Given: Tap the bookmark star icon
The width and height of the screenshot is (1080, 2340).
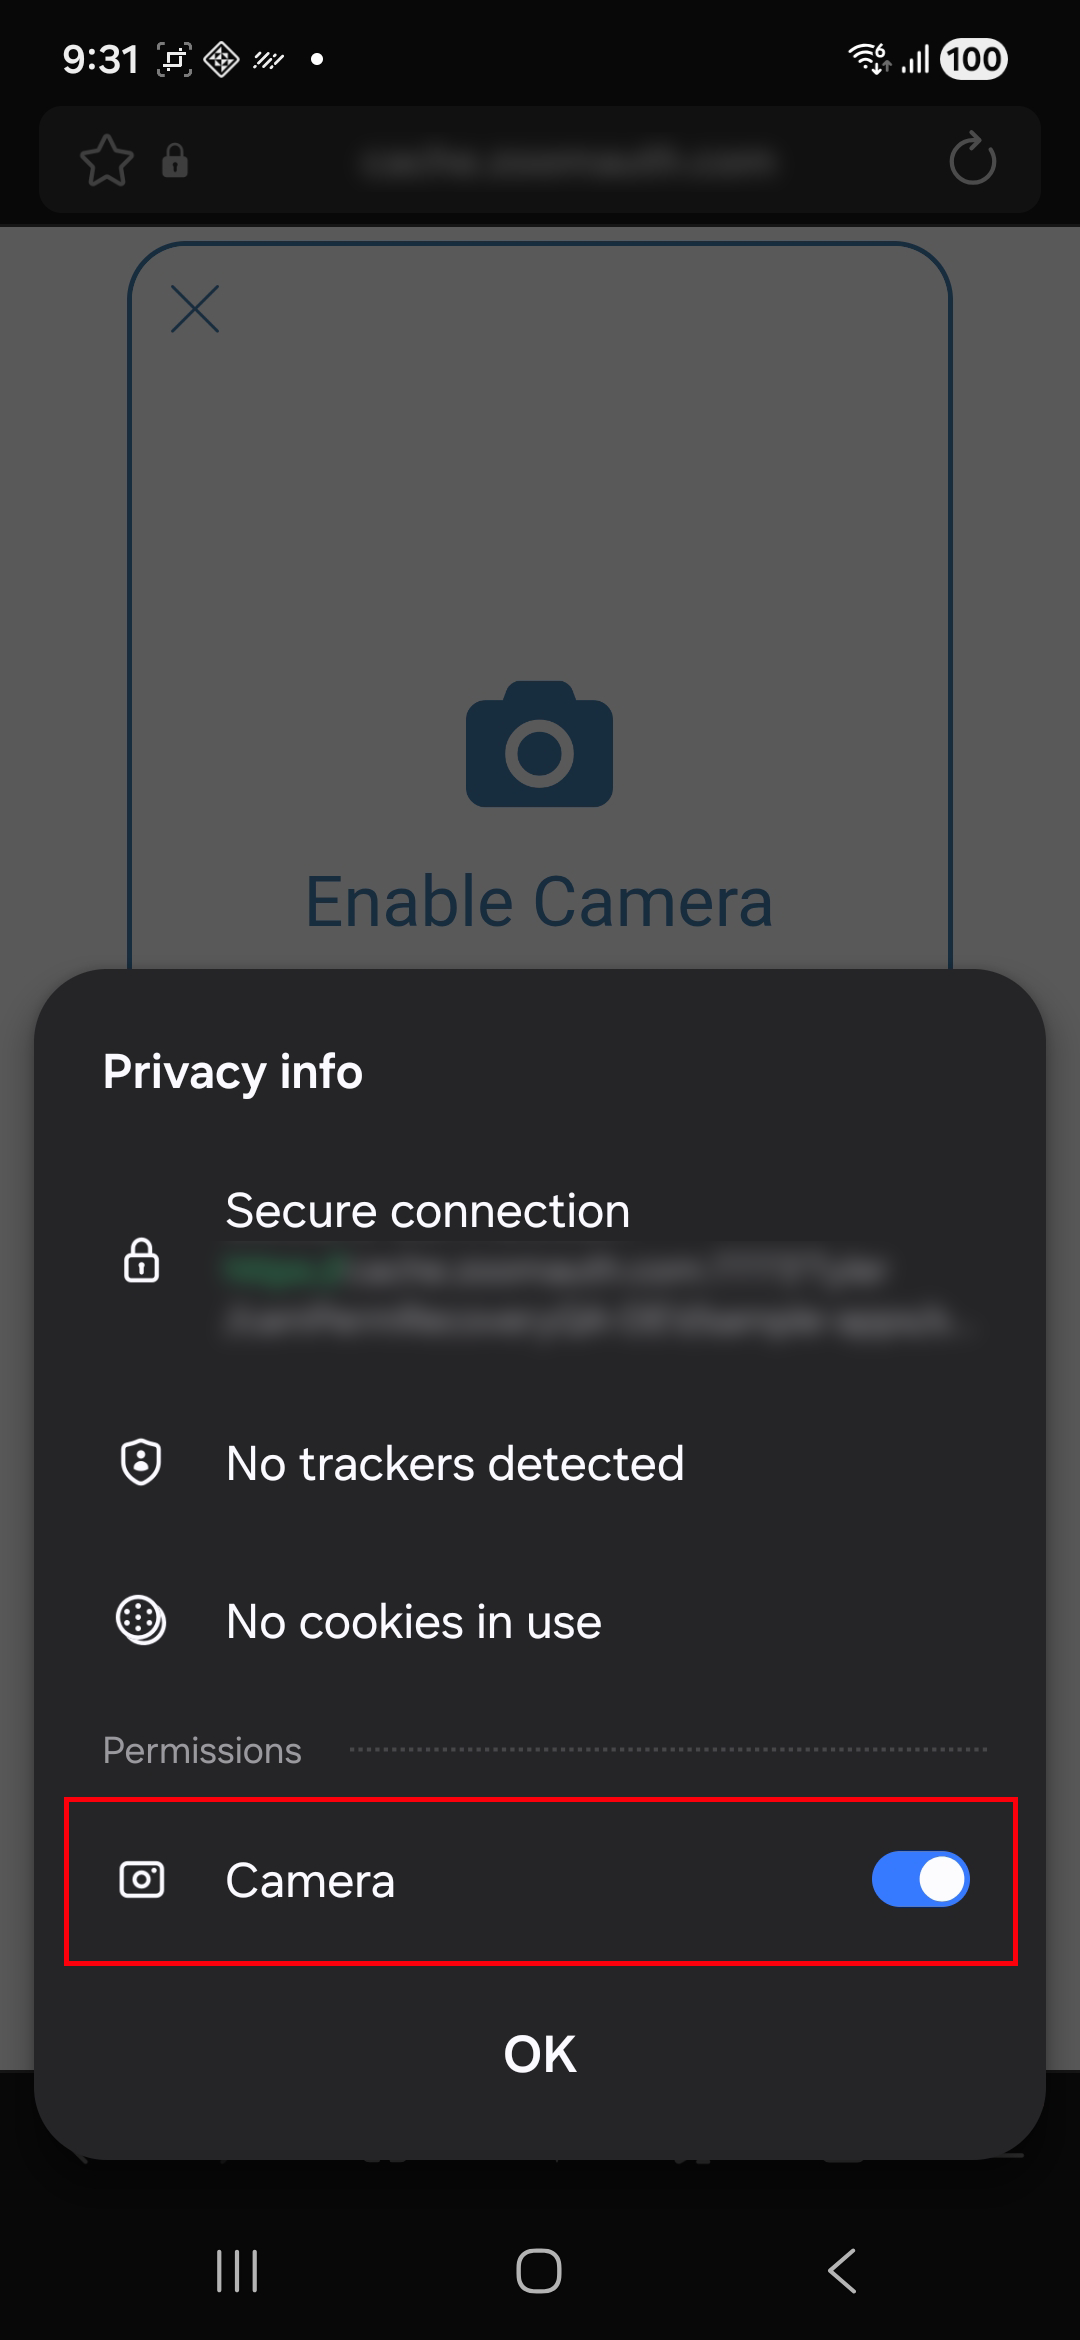Looking at the screenshot, I should tap(107, 161).
